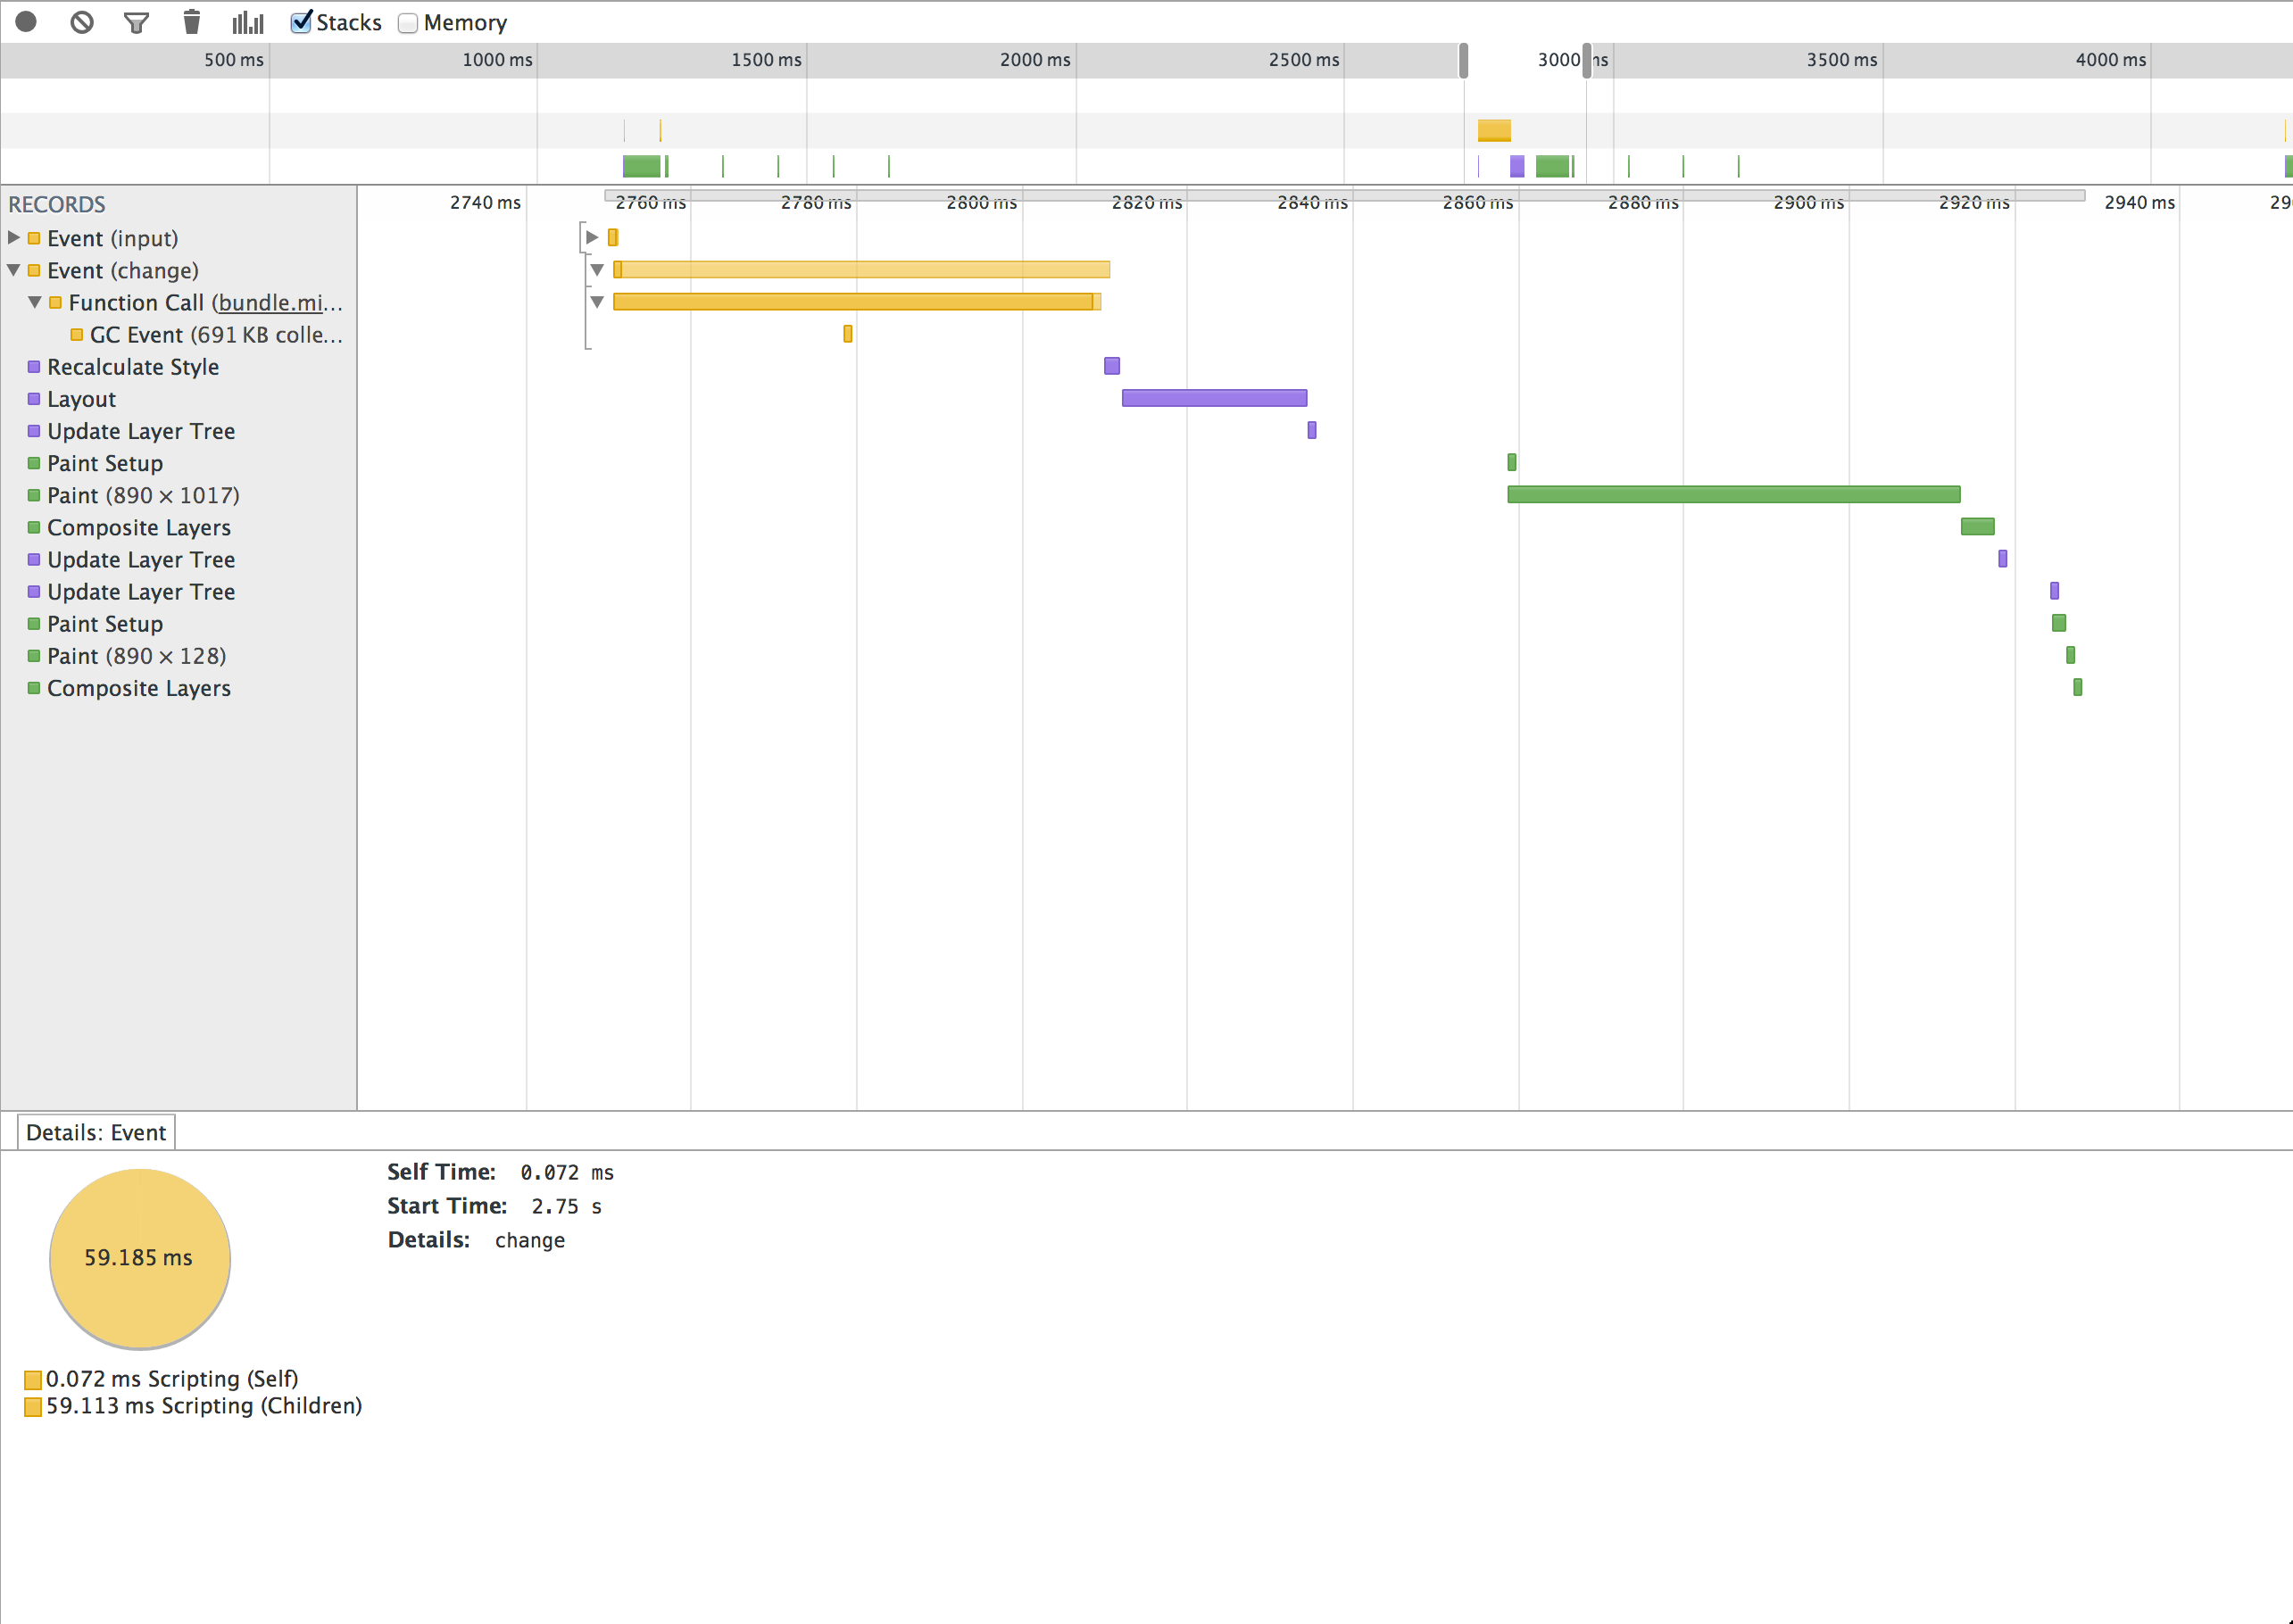
Task: Click the right overview handle near 3000 ms
Action: (1587, 61)
